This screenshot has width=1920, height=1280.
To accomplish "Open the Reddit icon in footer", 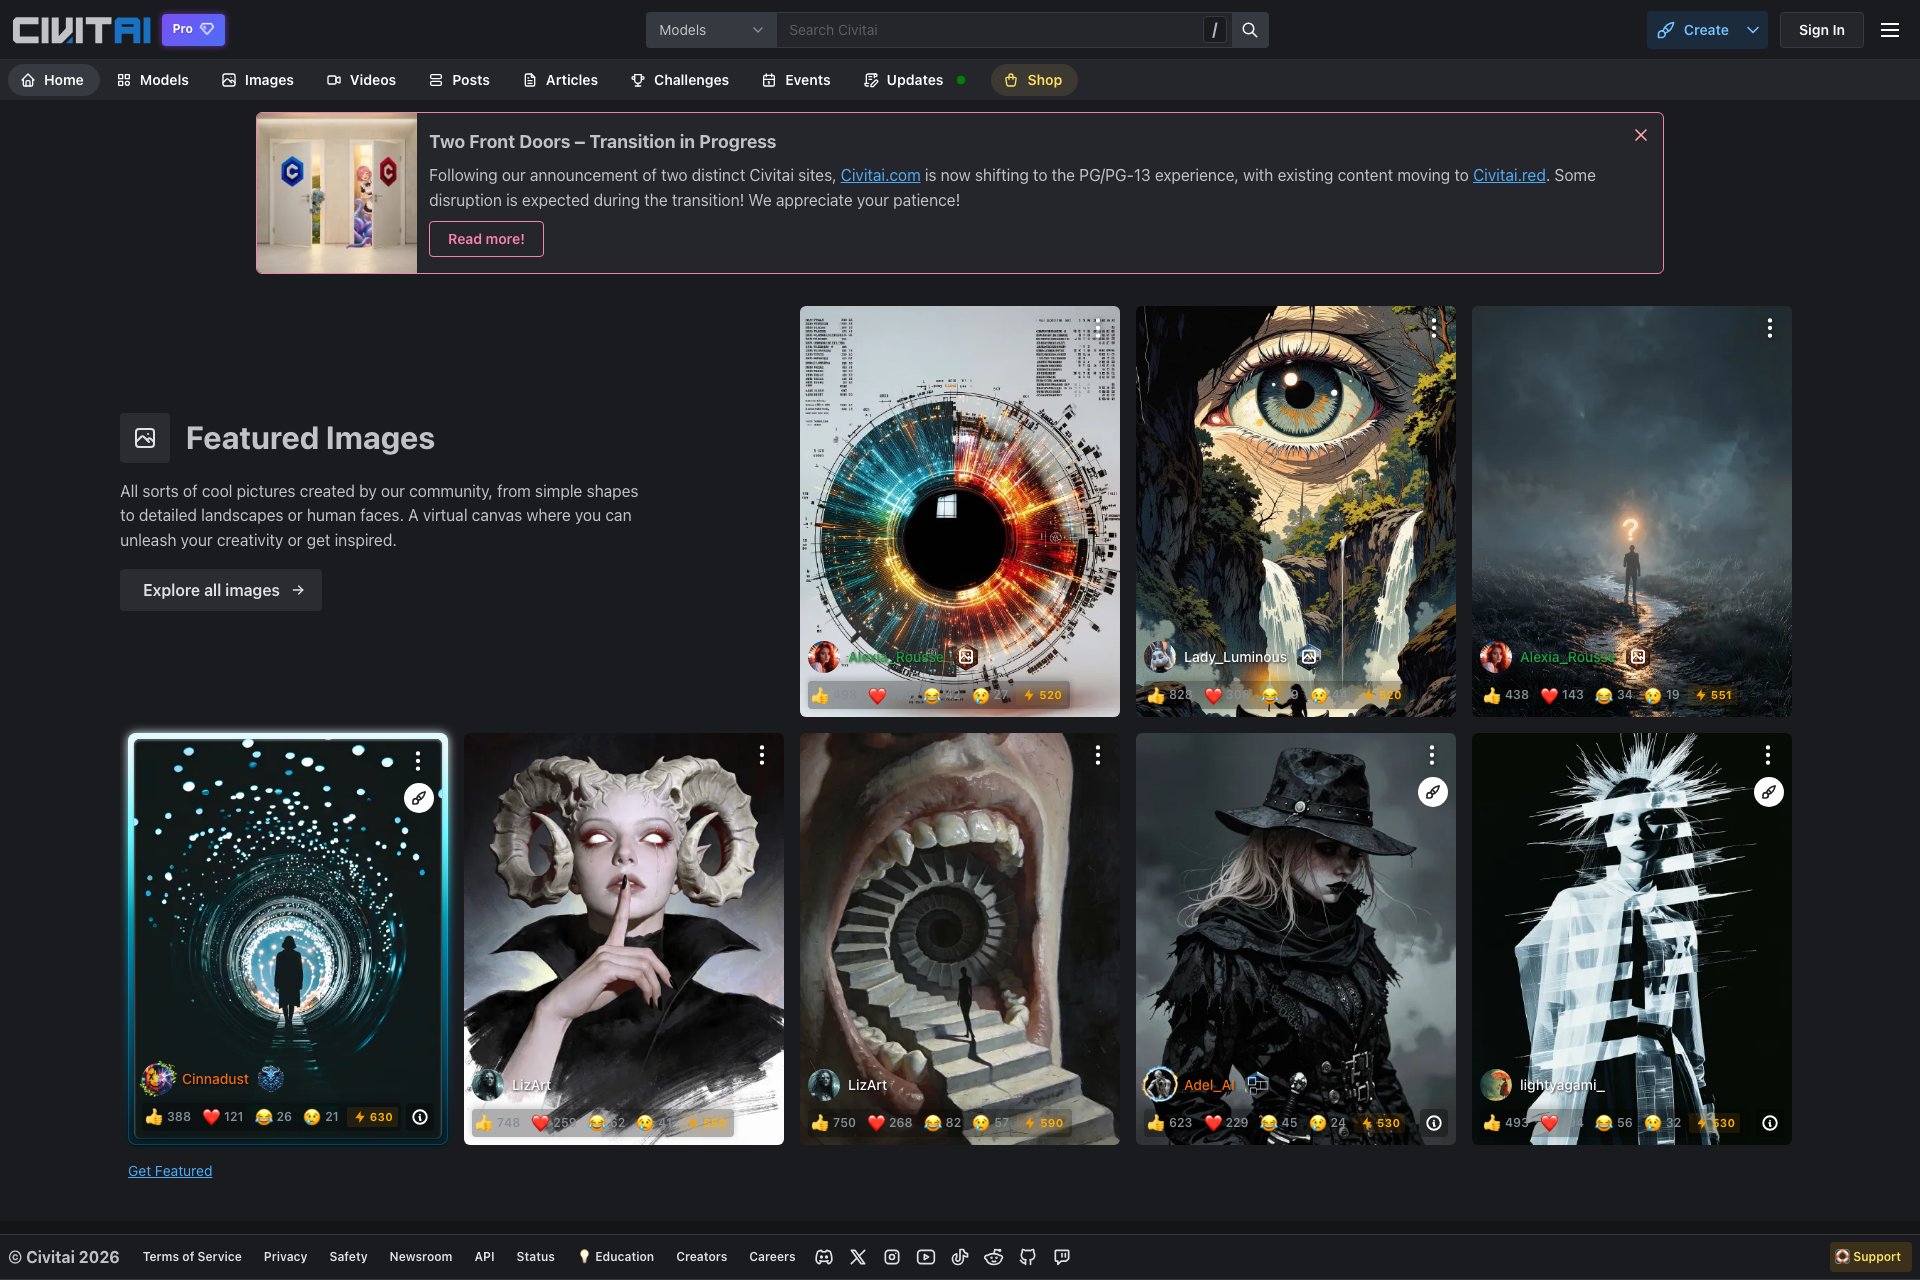I will coord(993,1257).
